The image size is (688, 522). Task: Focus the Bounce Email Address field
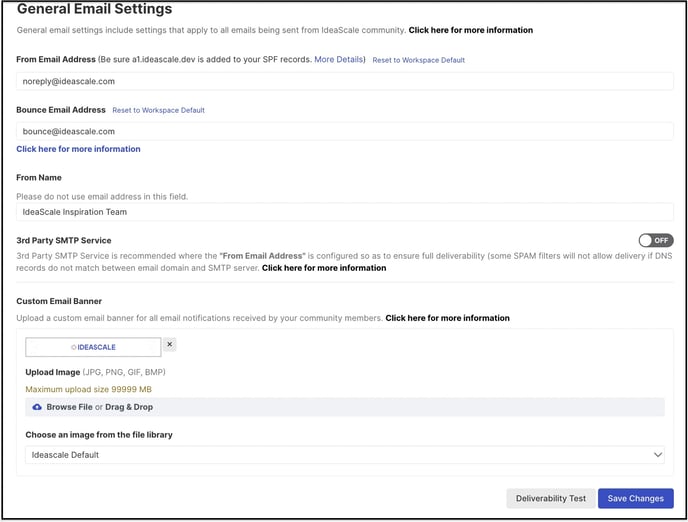coord(345,131)
